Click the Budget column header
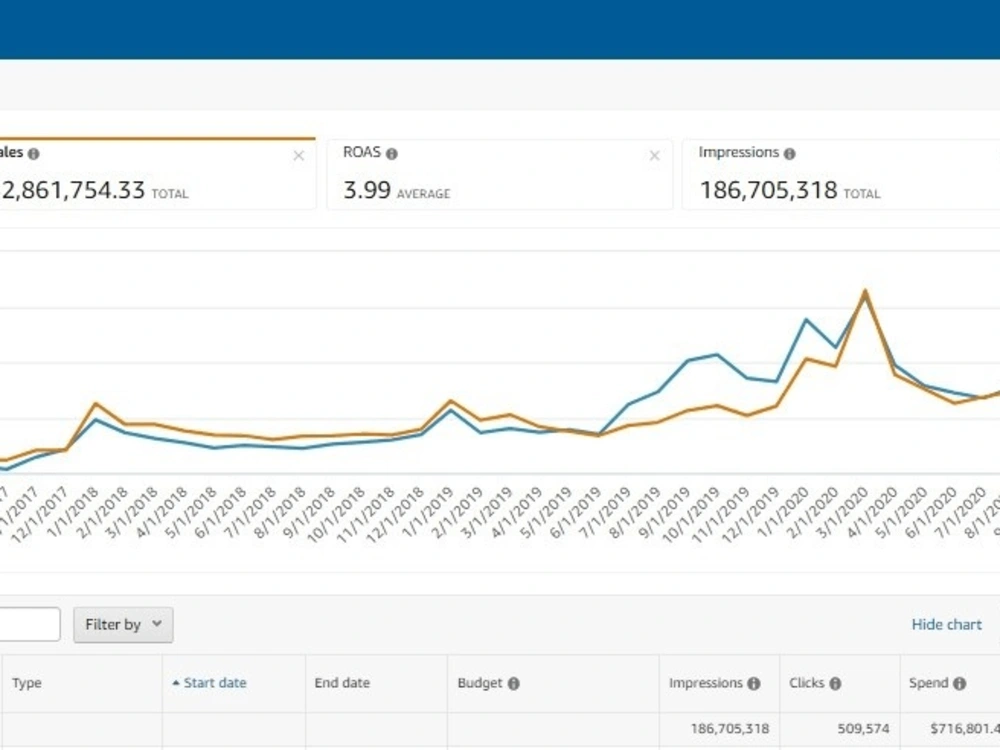1000x750 pixels. [480, 683]
